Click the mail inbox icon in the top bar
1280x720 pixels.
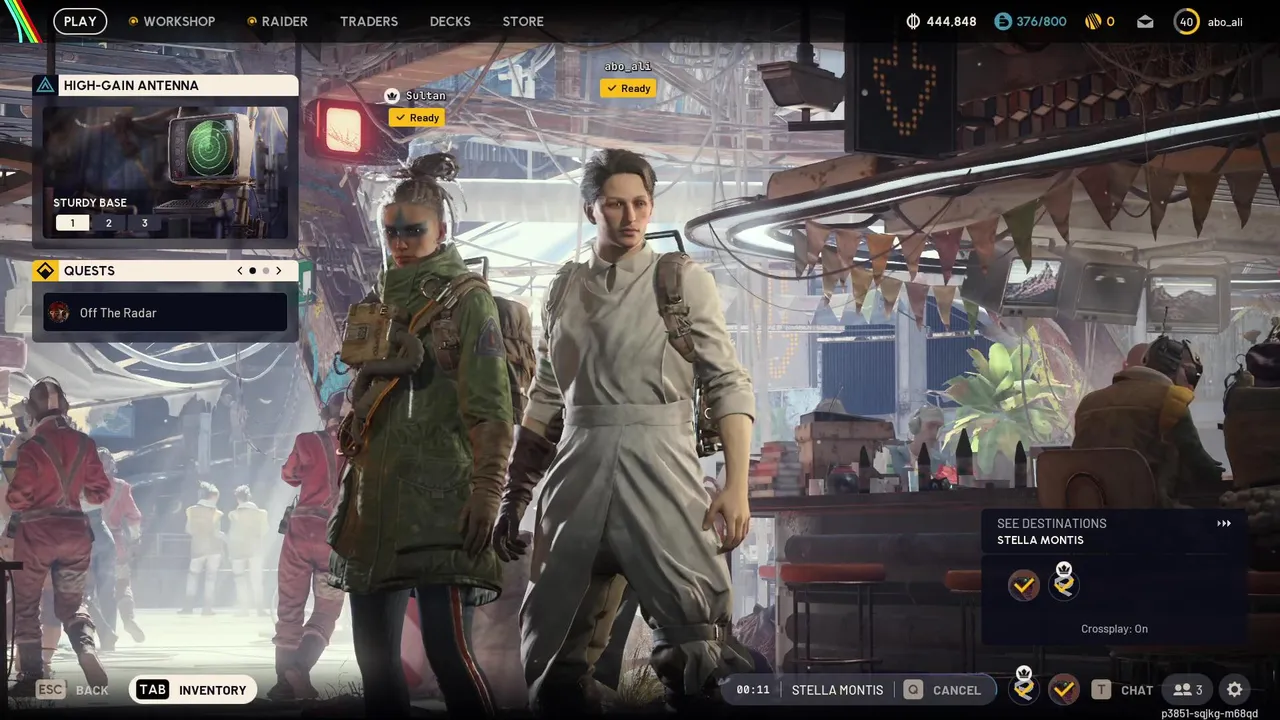point(1145,21)
